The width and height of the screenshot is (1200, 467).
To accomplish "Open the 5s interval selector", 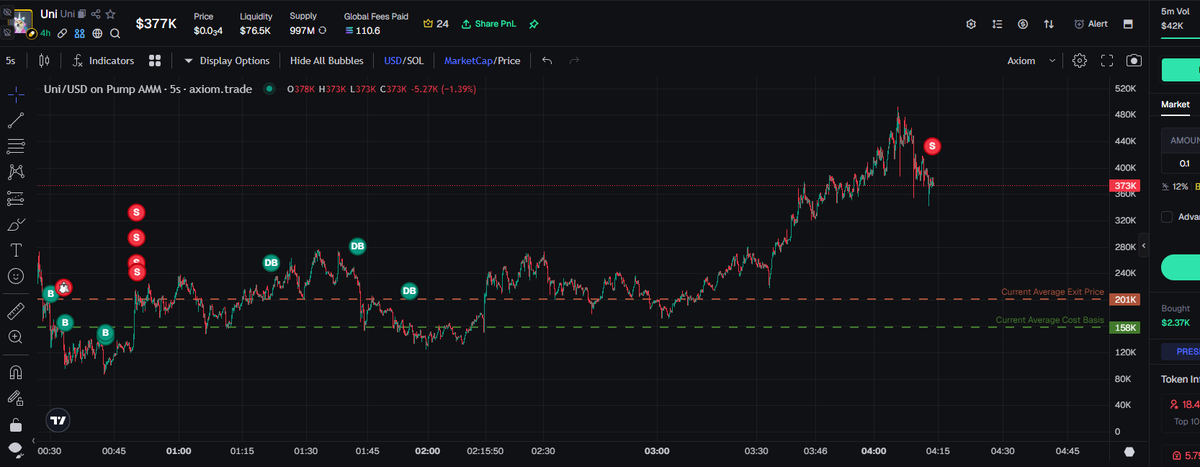I will [x=10, y=60].
